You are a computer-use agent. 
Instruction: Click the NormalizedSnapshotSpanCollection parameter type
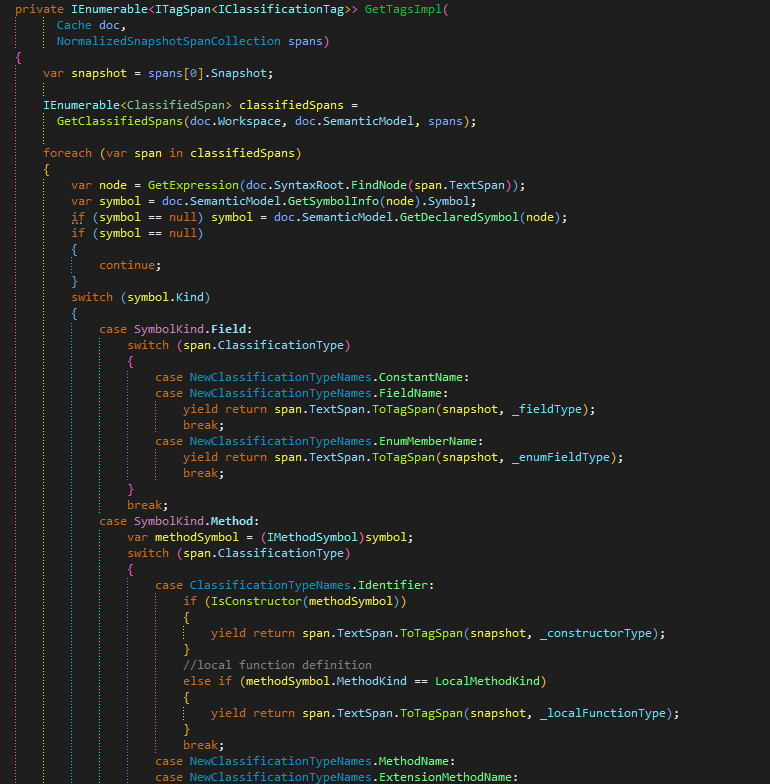(168, 41)
